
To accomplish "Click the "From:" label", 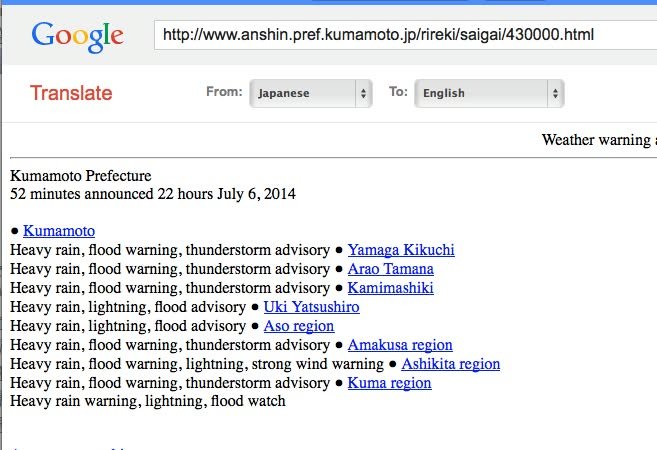I will [224, 93].
